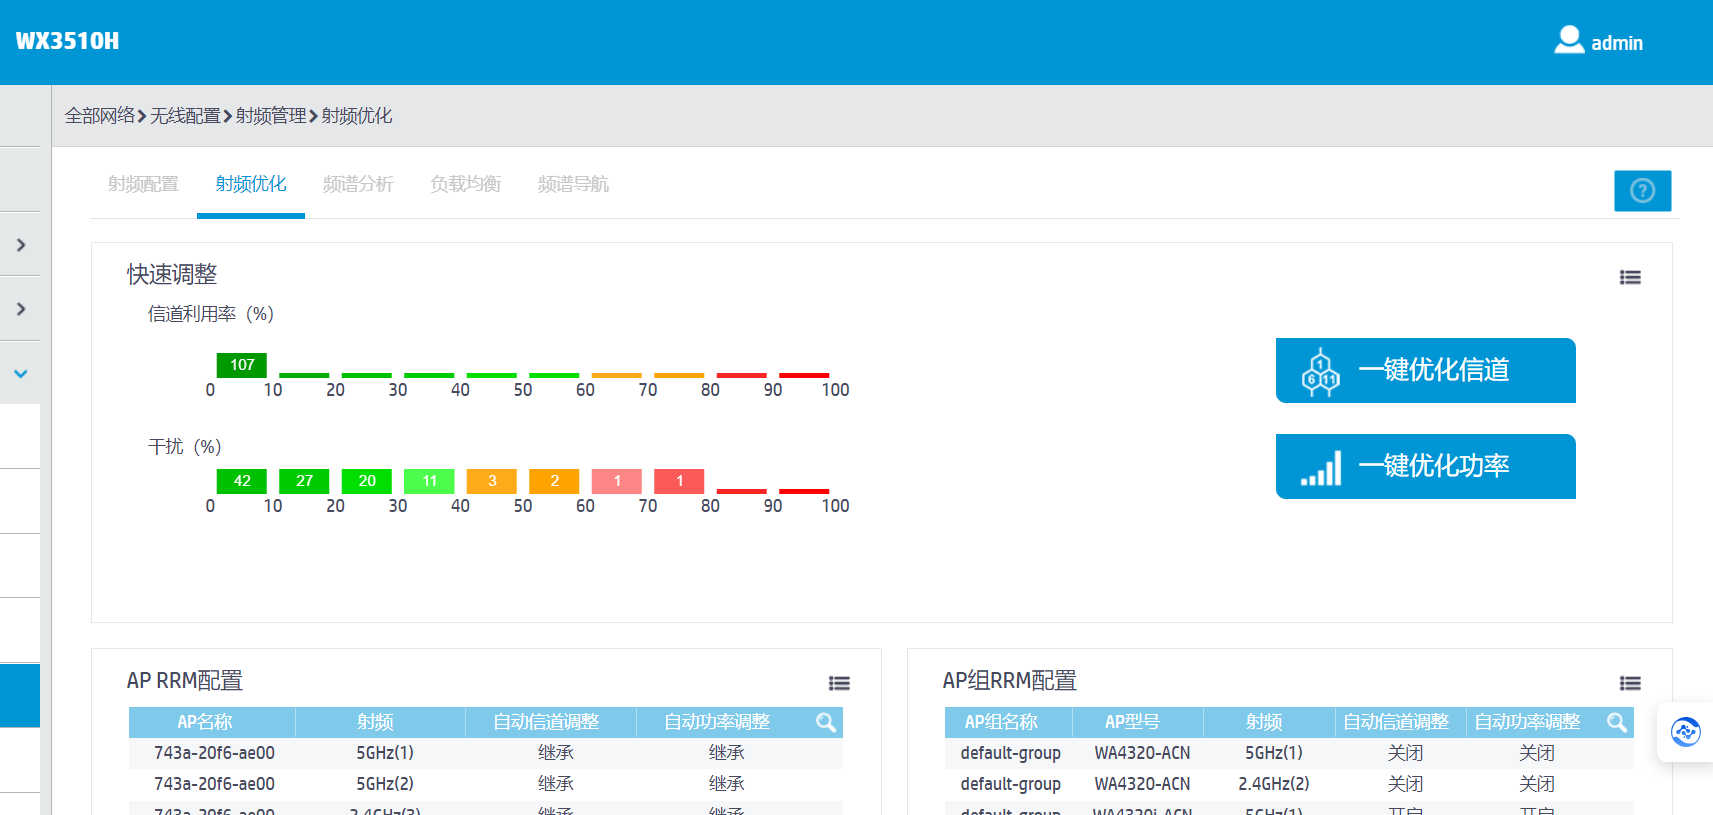Switch to the 射频配置 tab
Image resolution: width=1713 pixels, height=815 pixels.
coord(143,184)
